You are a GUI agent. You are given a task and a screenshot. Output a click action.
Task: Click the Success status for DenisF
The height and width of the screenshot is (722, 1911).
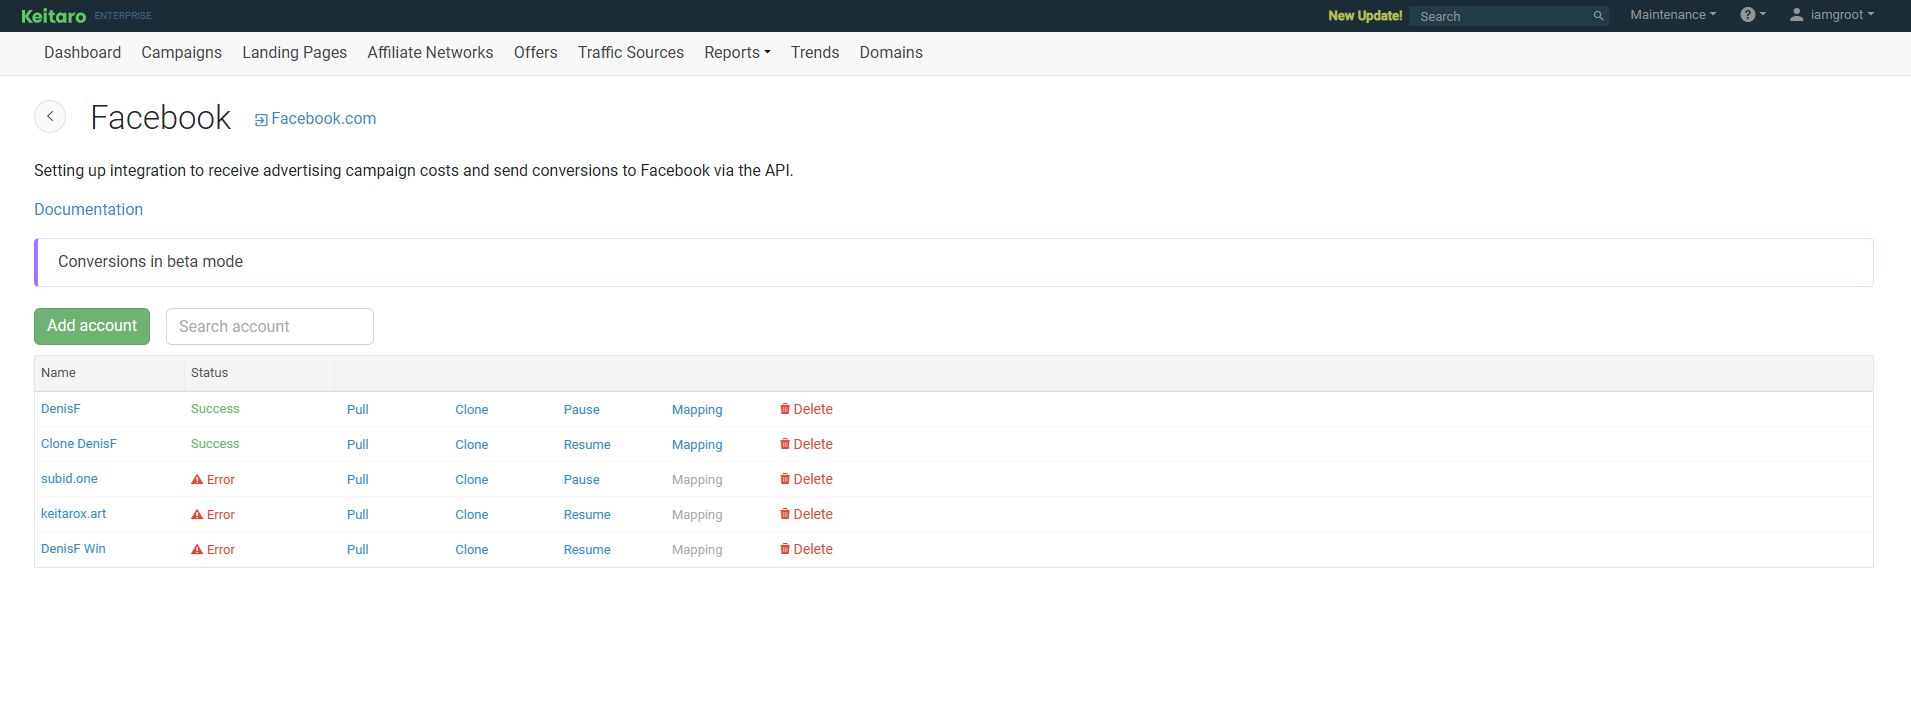click(215, 409)
